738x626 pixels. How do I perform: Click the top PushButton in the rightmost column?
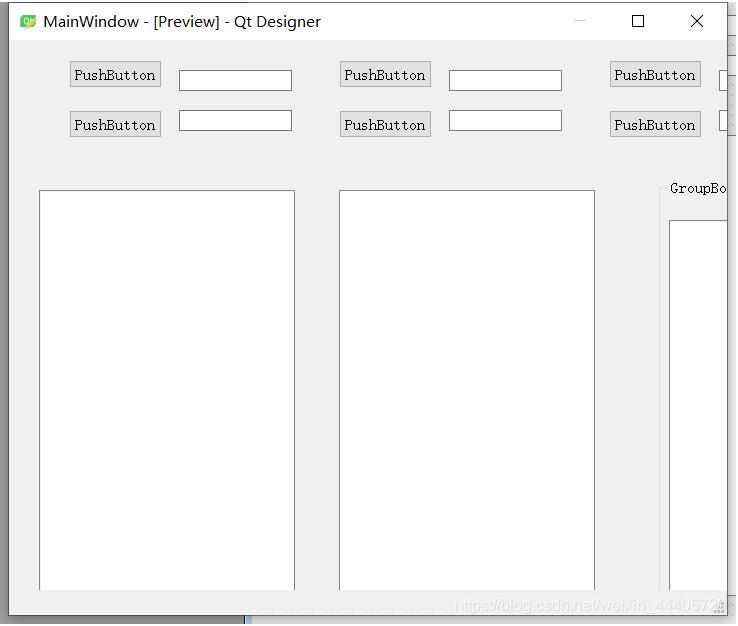click(x=655, y=74)
